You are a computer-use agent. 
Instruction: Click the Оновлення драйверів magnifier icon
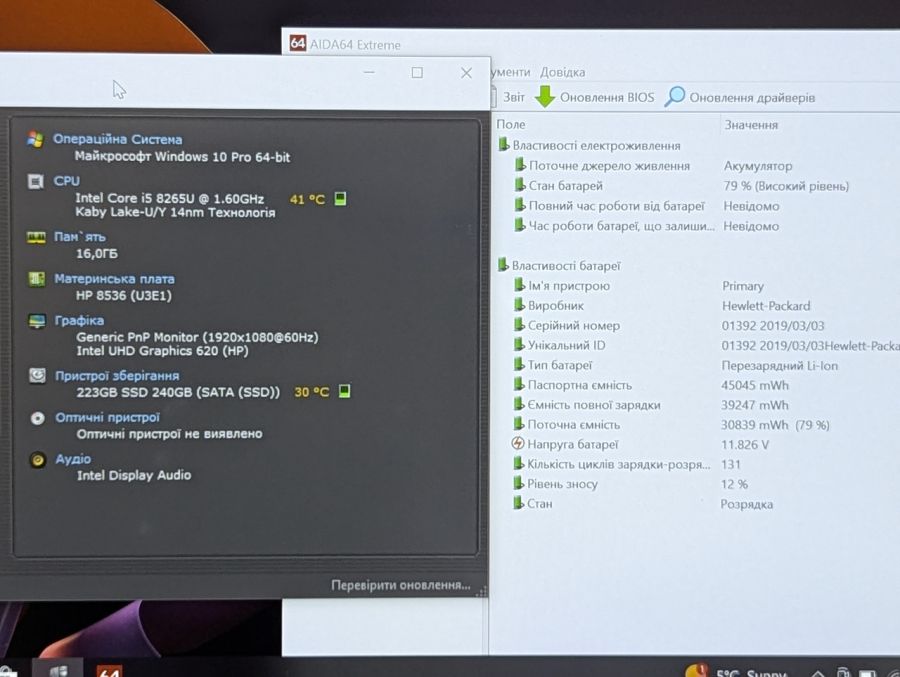click(675, 96)
